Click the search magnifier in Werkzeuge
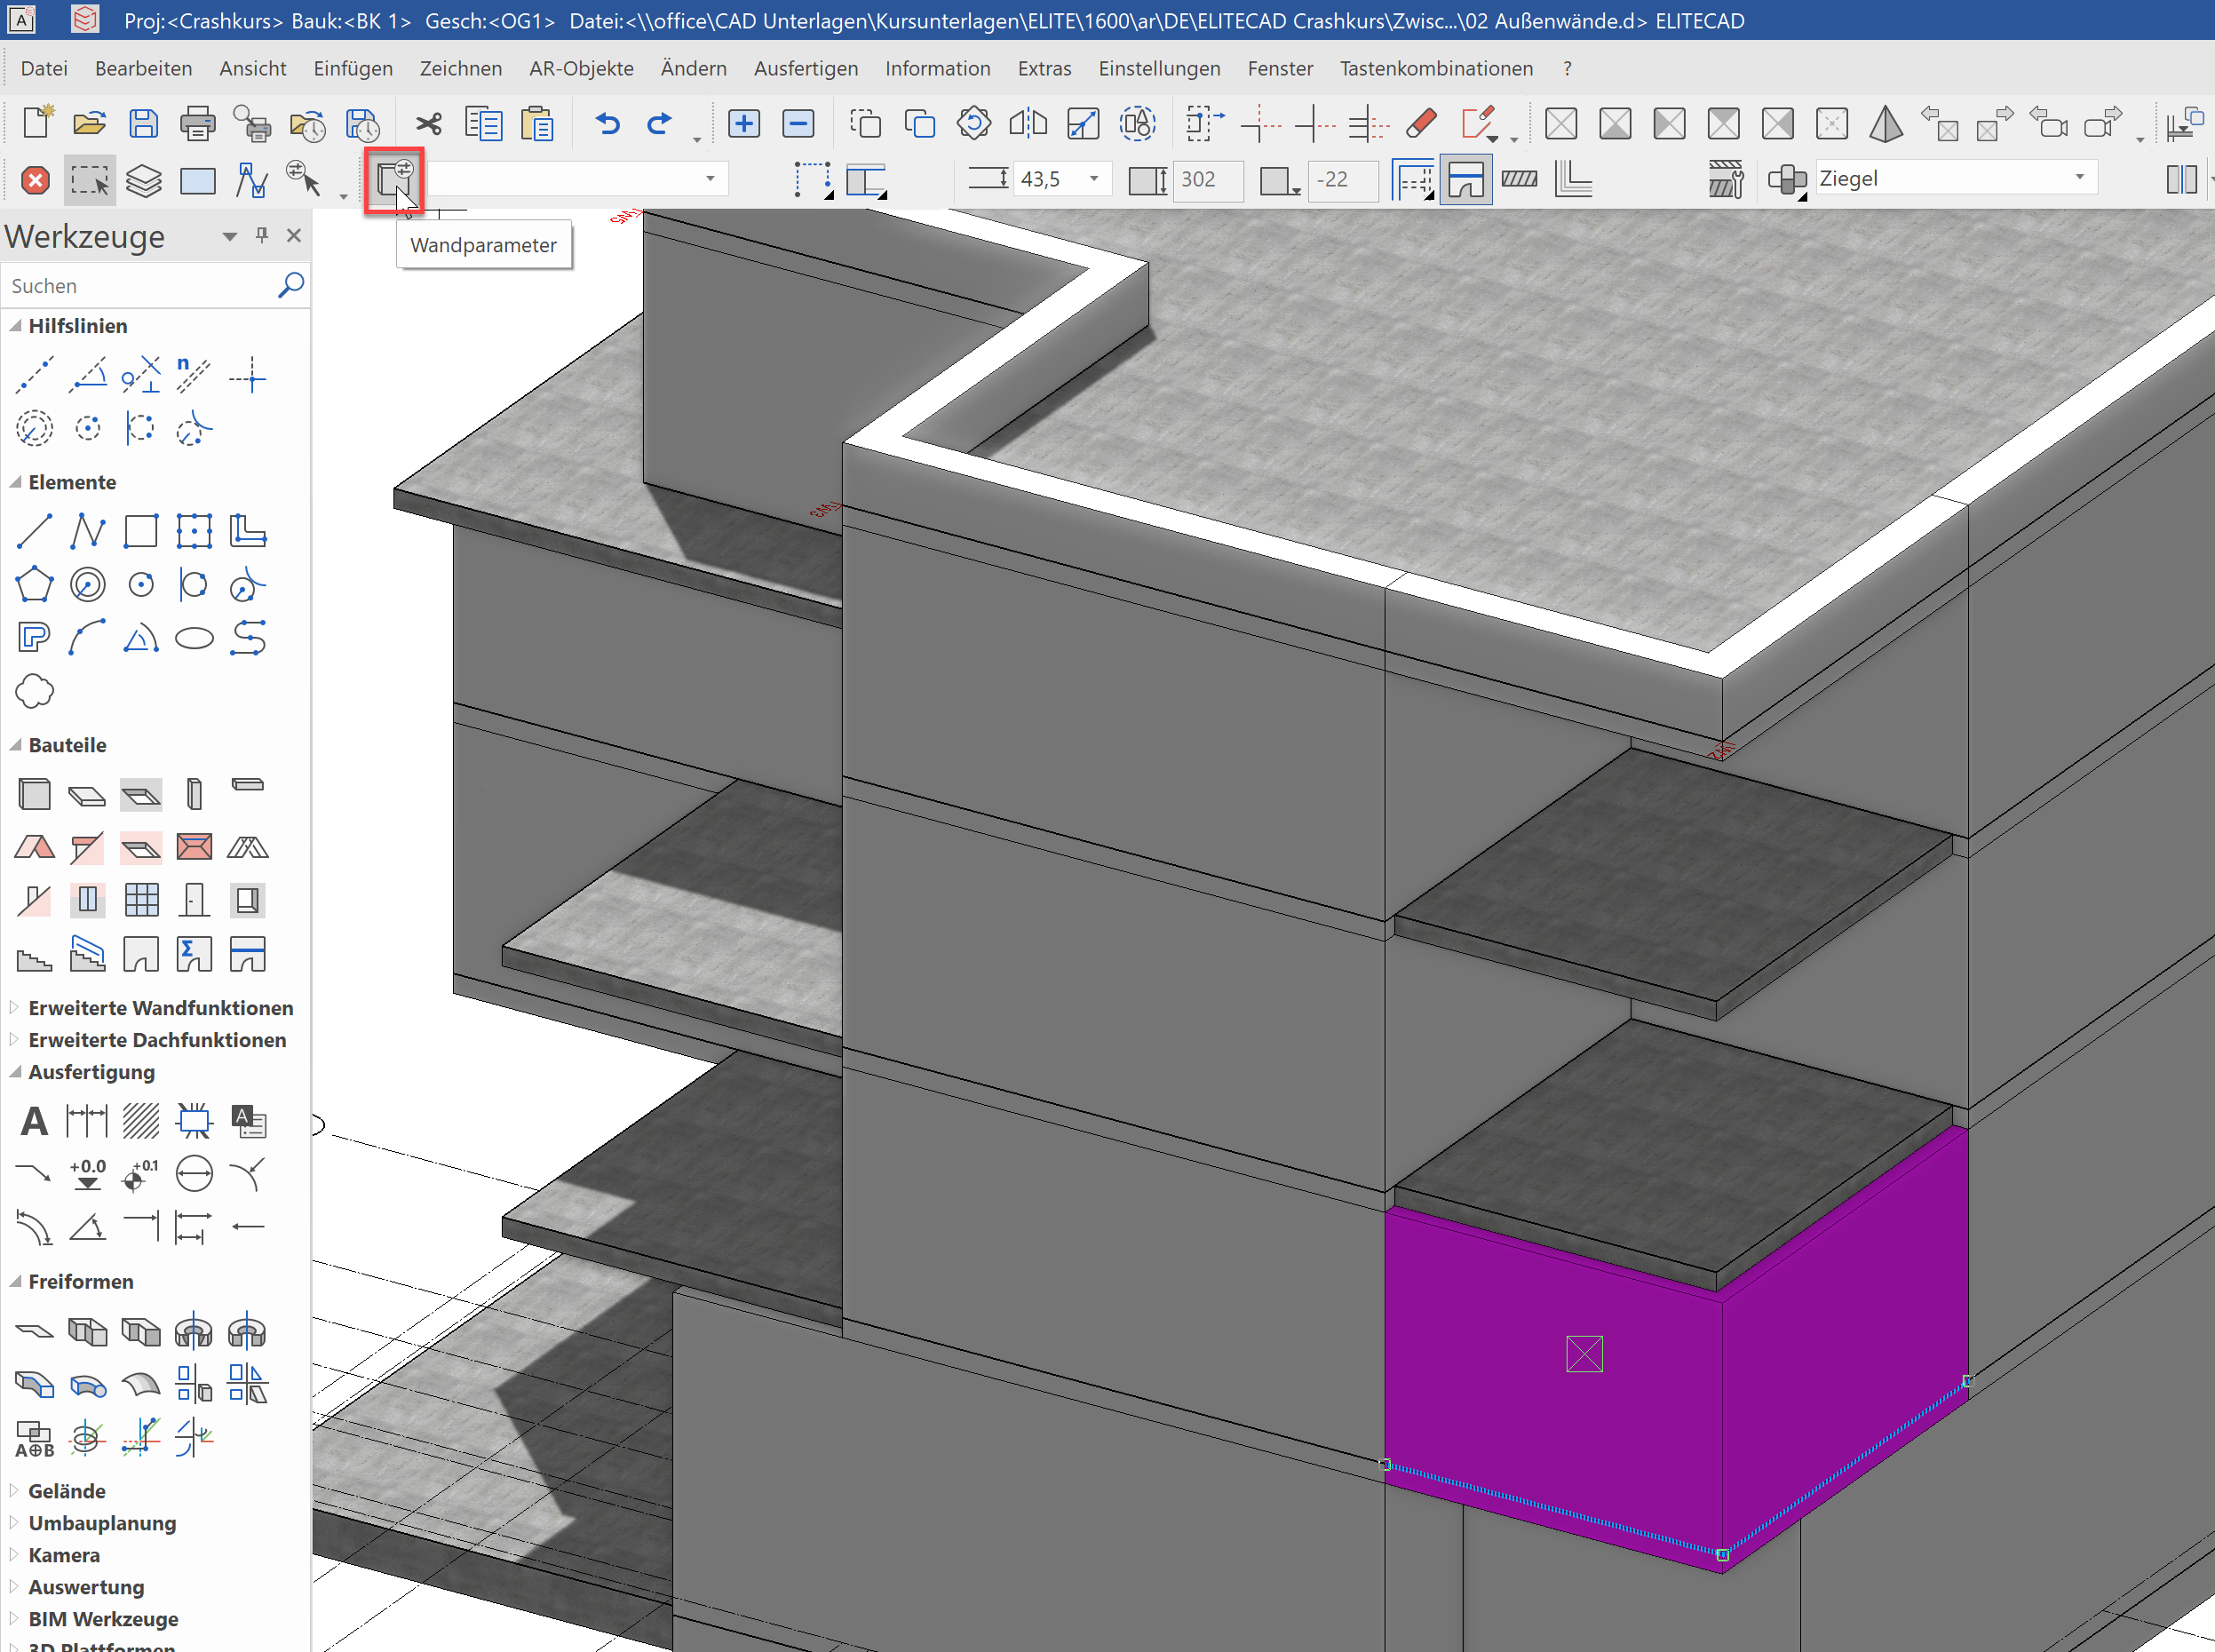The image size is (2215, 1652). pyautogui.click(x=290, y=286)
